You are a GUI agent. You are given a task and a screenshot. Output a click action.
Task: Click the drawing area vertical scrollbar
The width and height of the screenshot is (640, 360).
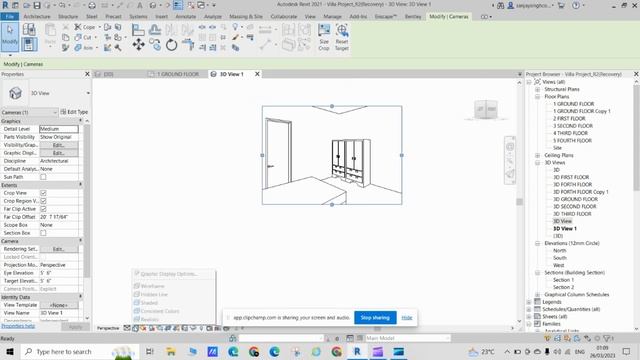[x=519, y=201]
